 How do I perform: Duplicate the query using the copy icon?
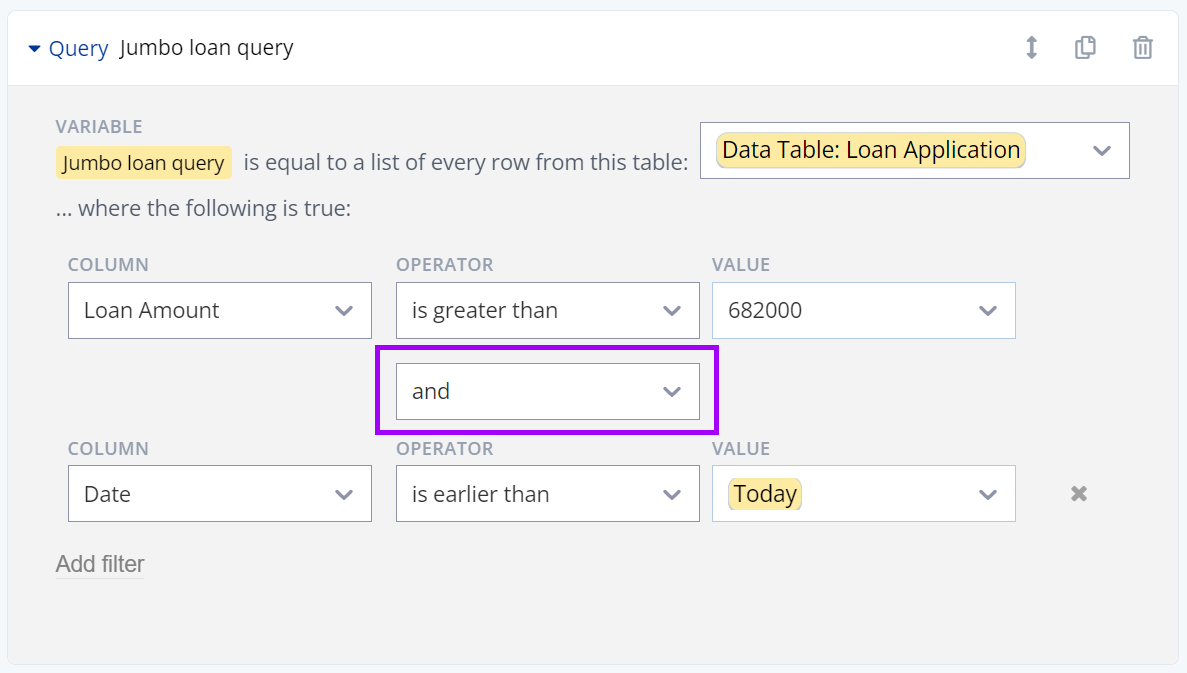pyautogui.click(x=1086, y=47)
